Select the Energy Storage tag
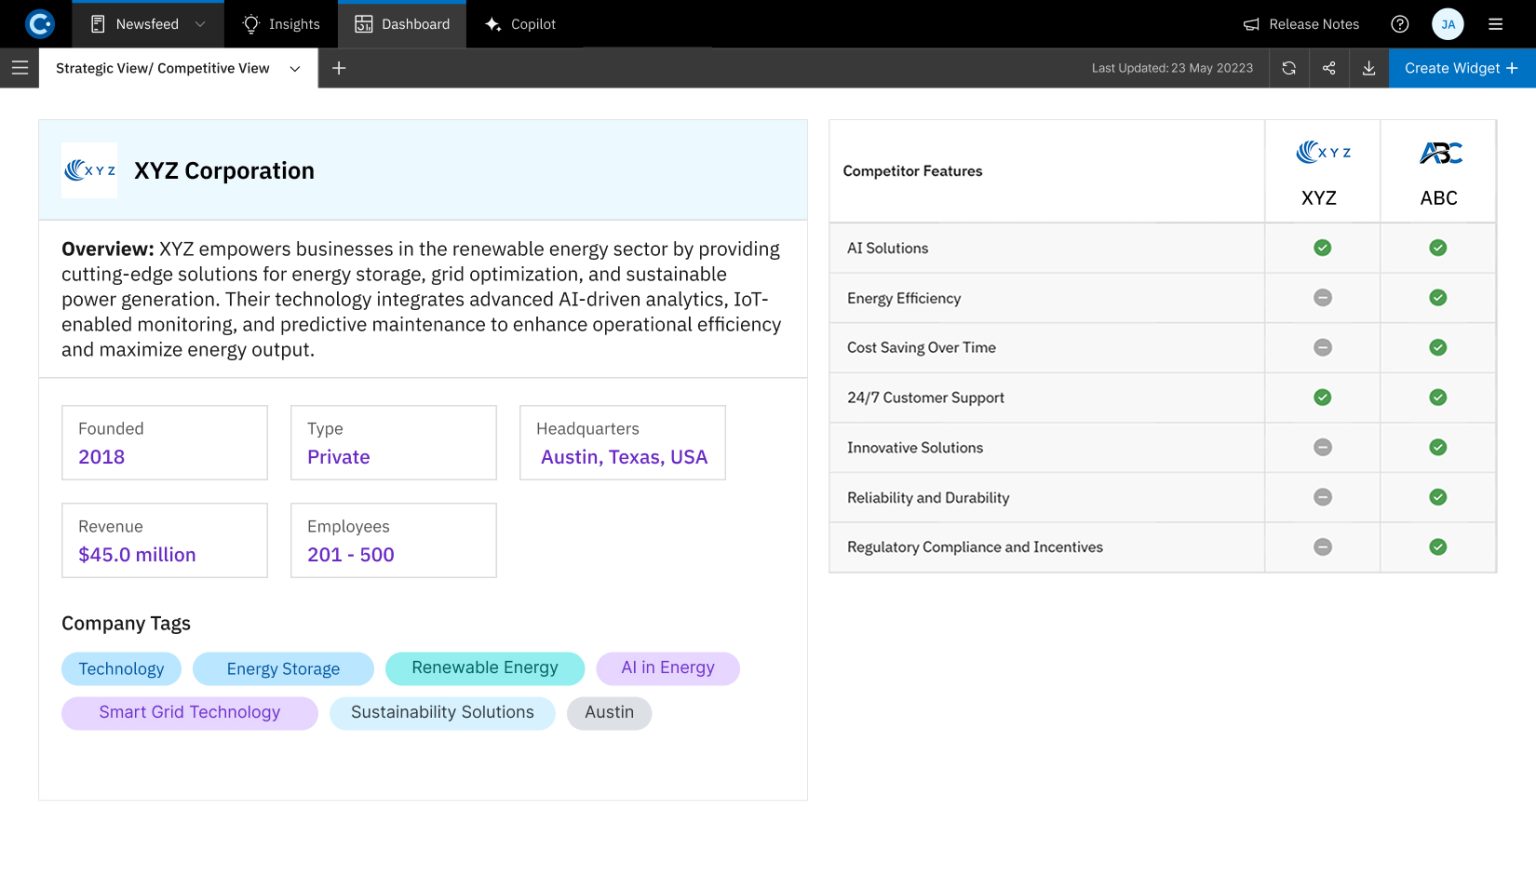Screen dimensions: 1536x890 [x=283, y=669]
